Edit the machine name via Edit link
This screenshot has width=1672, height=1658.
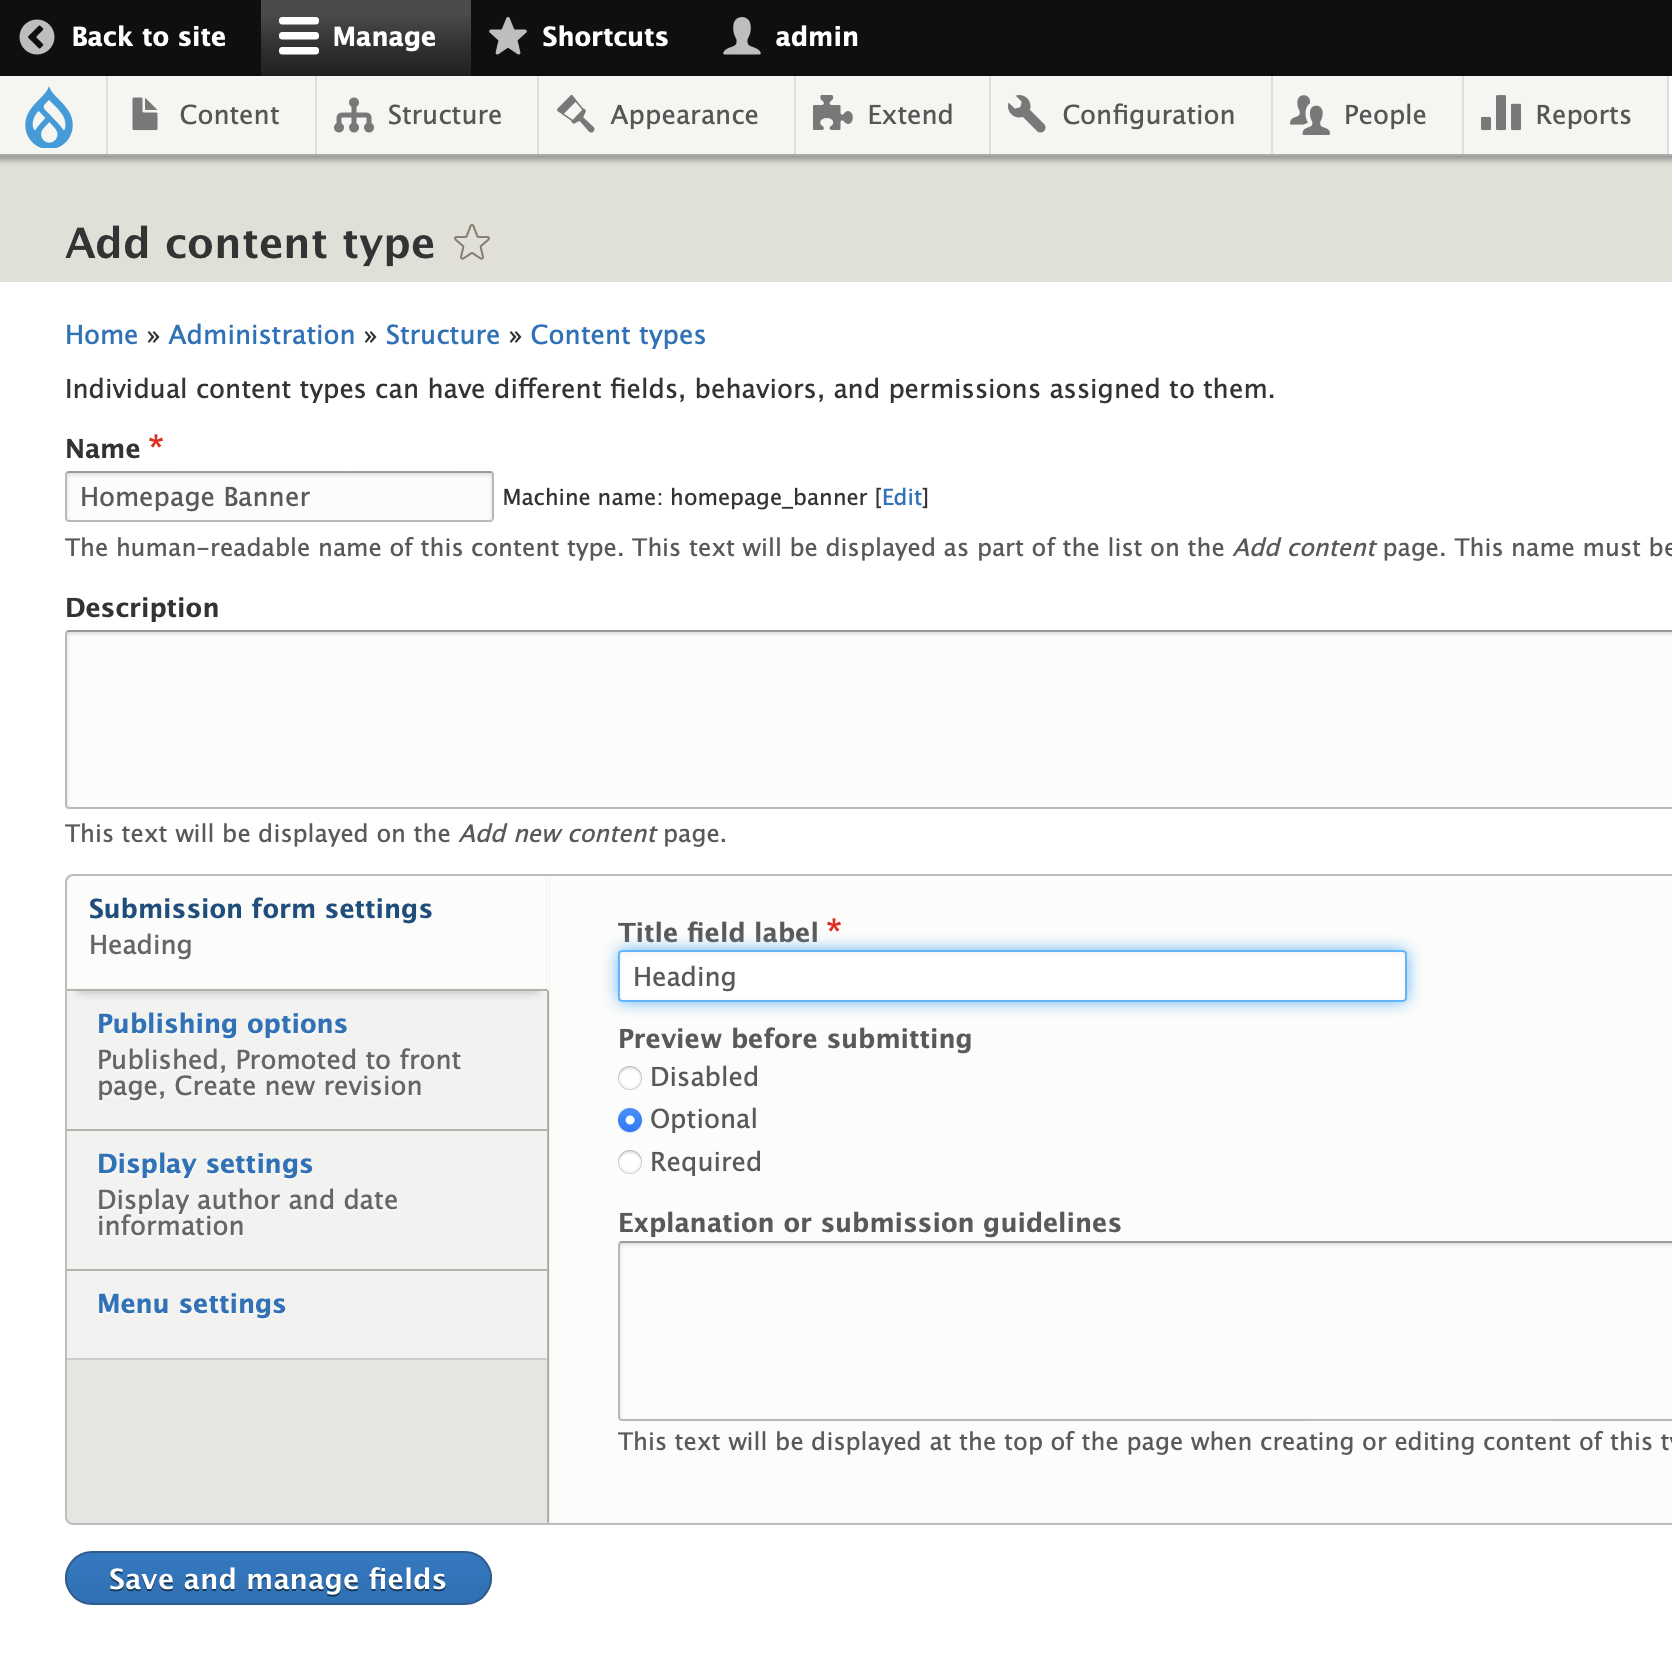902,498
